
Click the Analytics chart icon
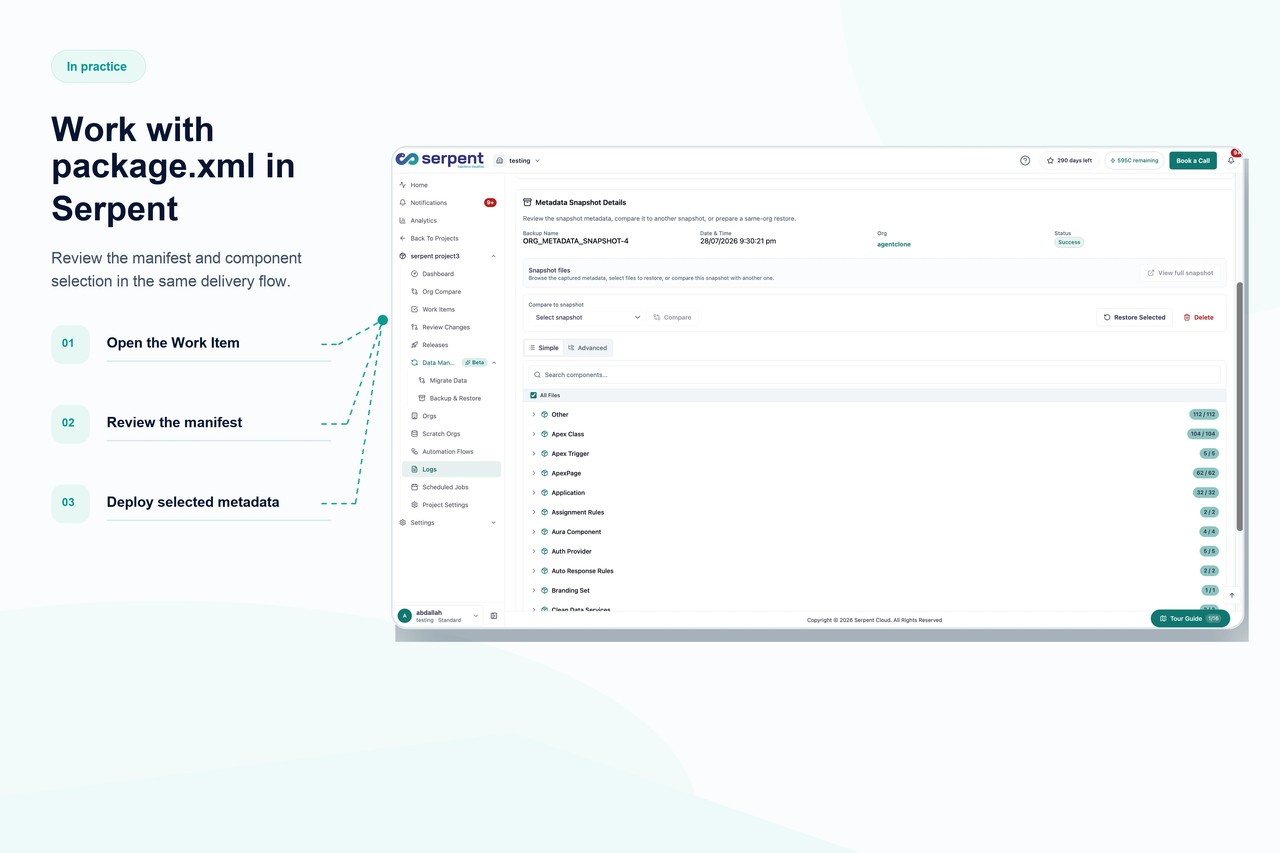coord(402,221)
